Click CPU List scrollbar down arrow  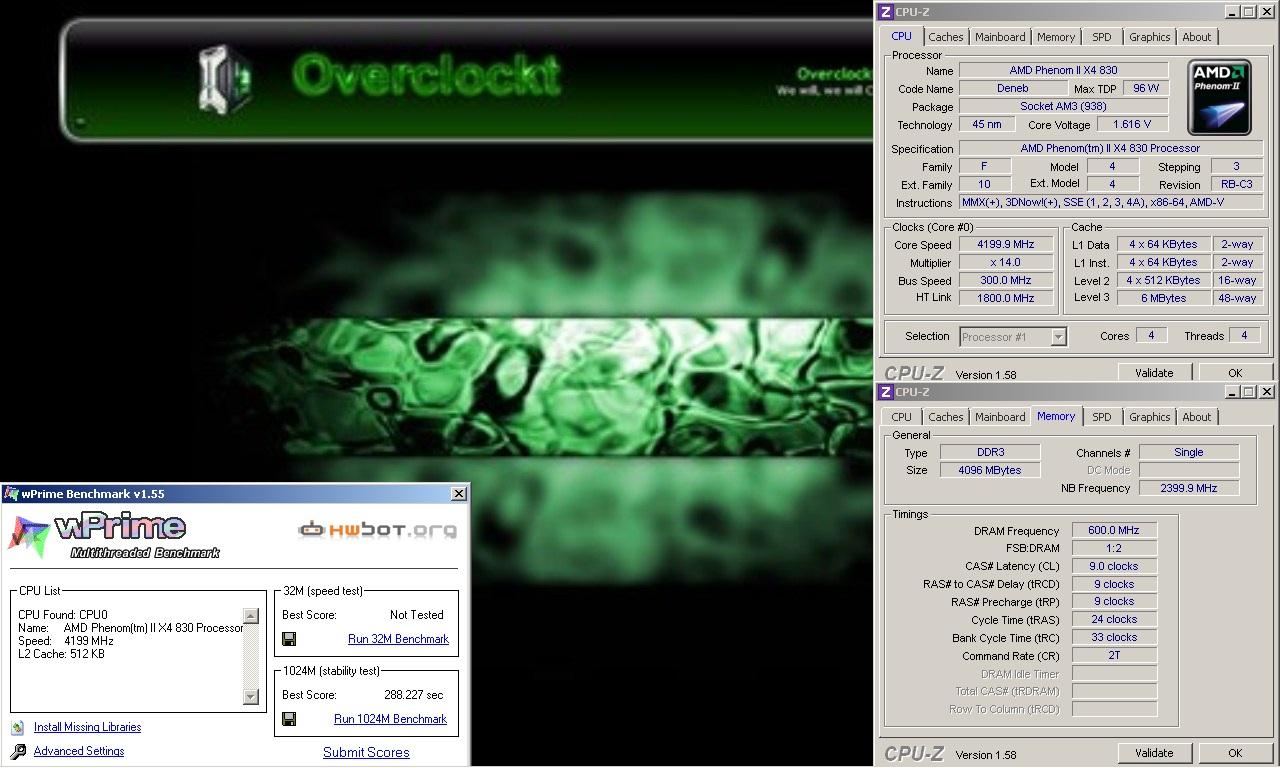click(251, 696)
